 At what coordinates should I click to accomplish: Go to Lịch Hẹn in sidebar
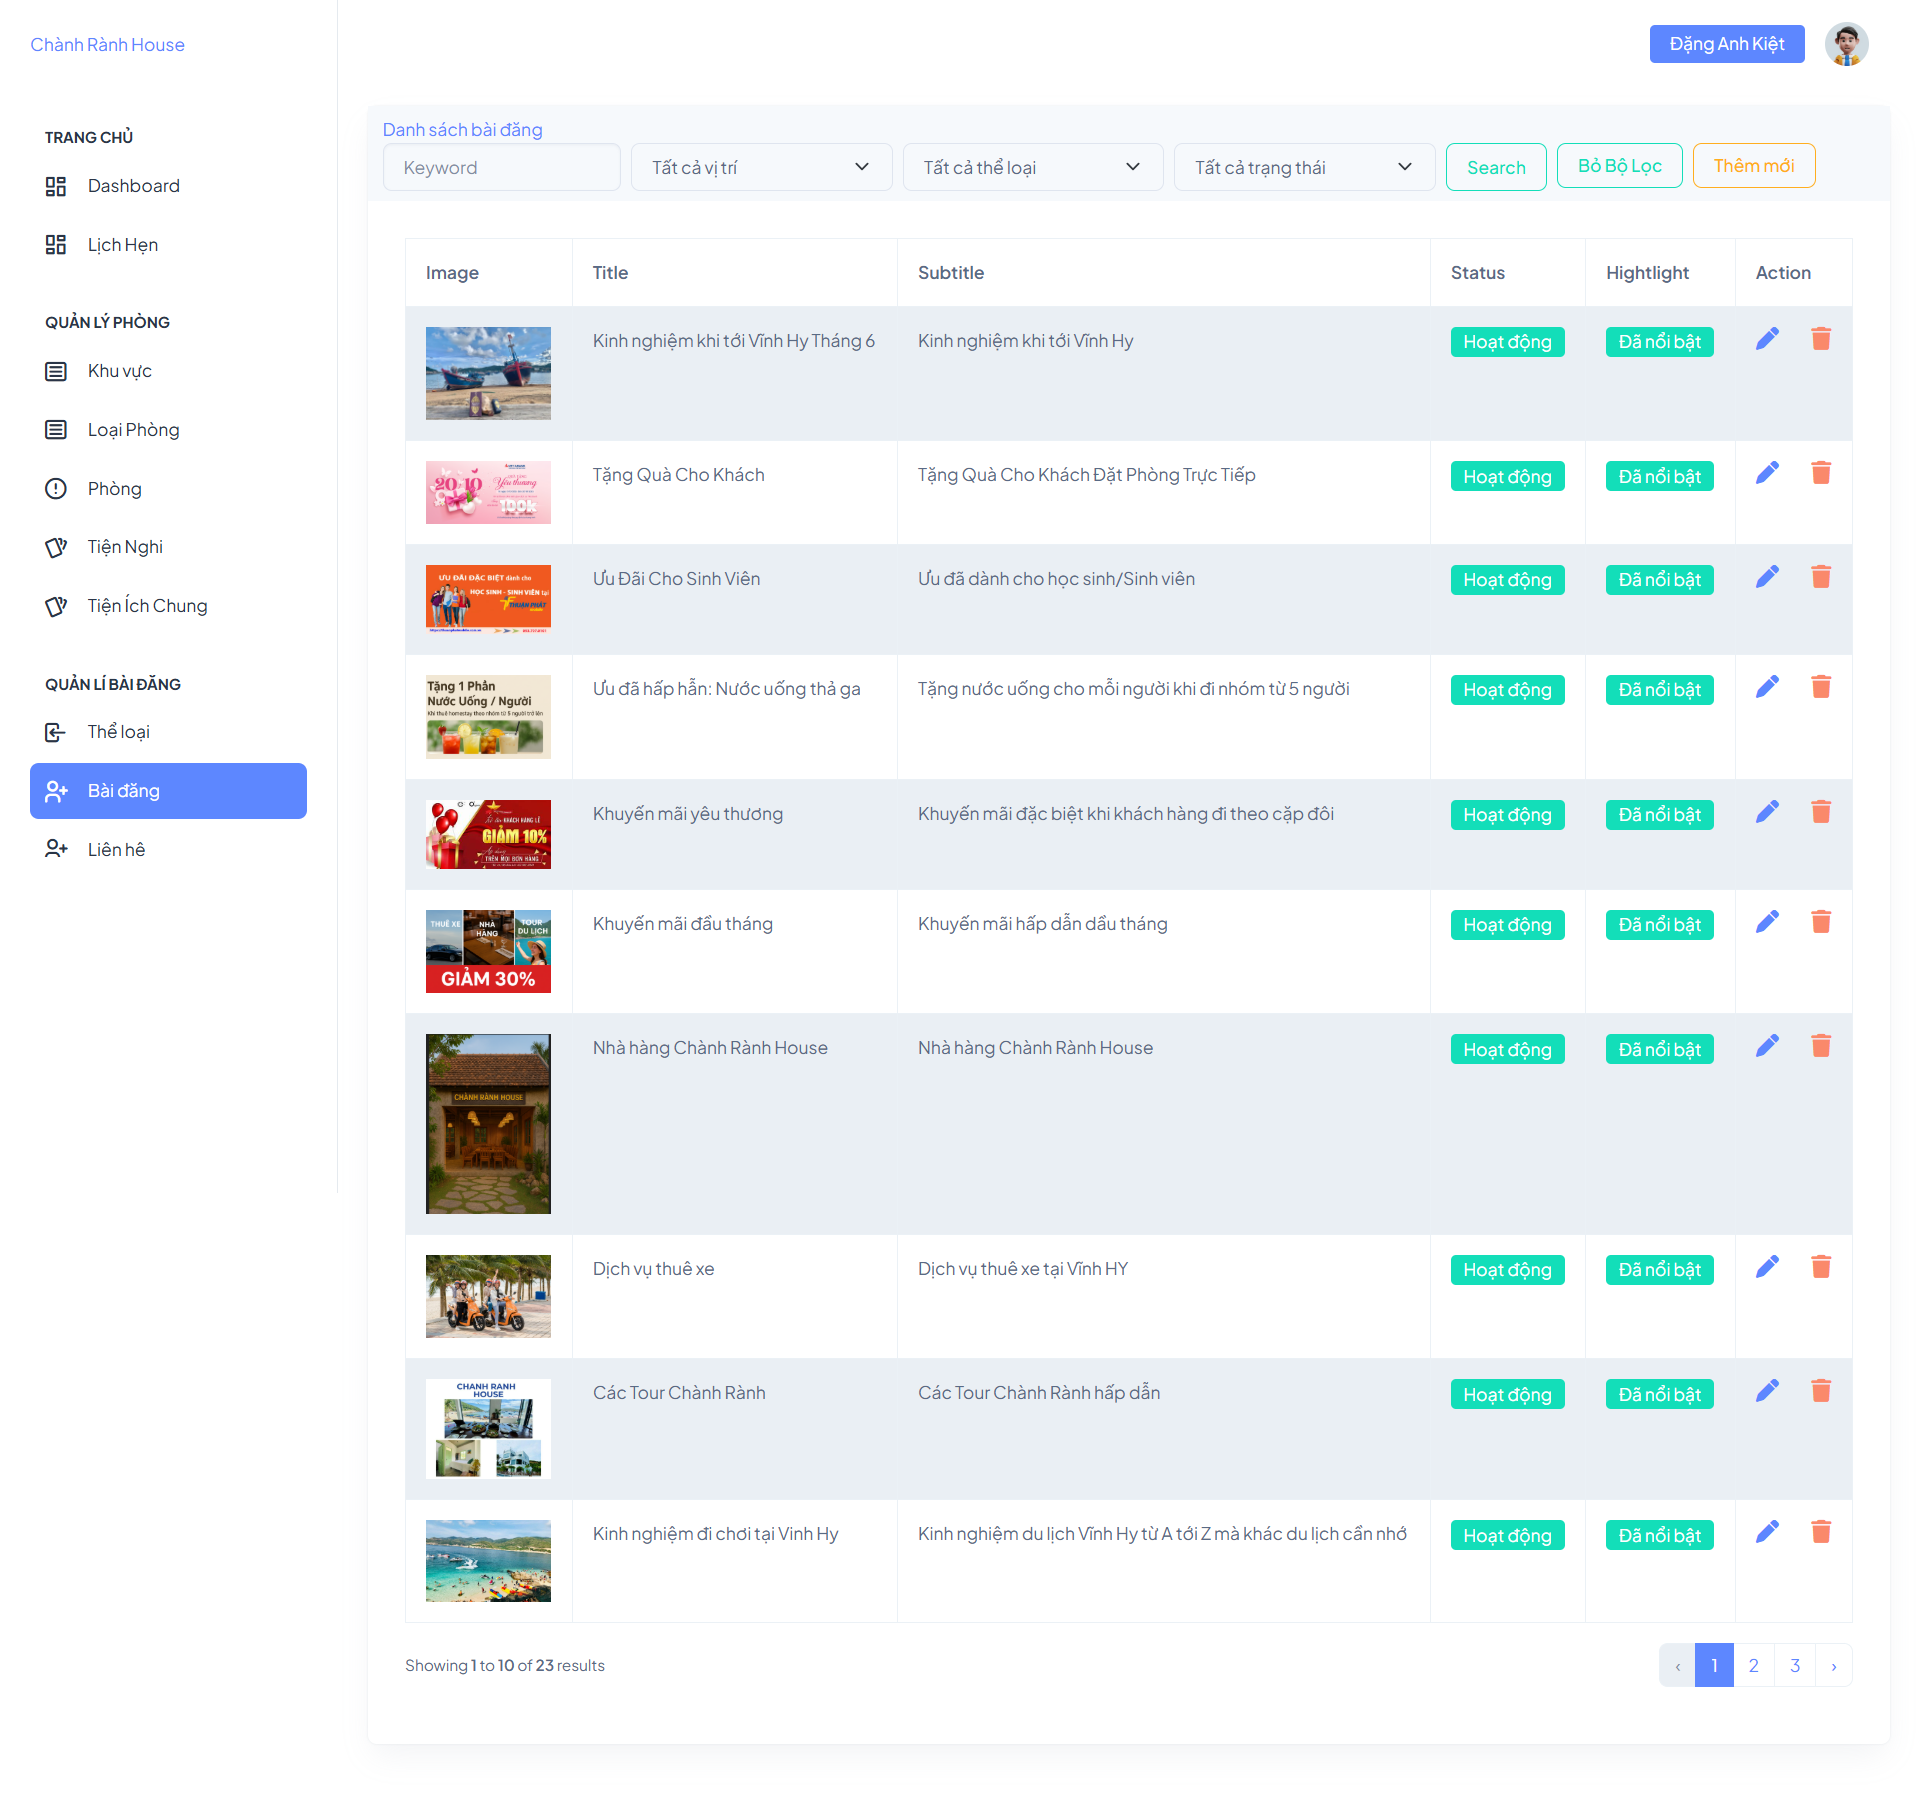tap(123, 245)
